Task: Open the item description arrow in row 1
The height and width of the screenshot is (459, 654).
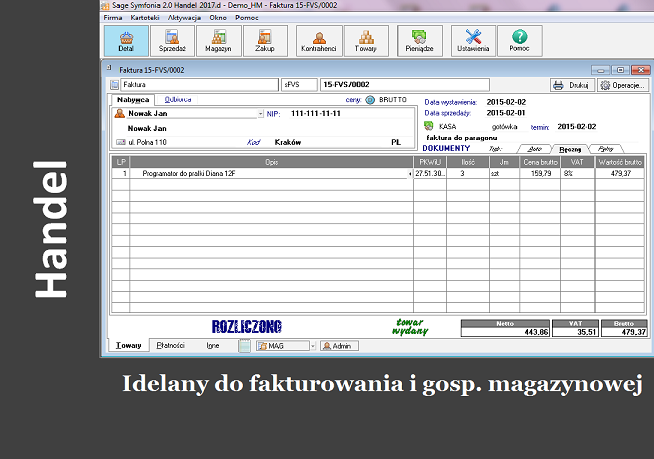Action: point(410,174)
